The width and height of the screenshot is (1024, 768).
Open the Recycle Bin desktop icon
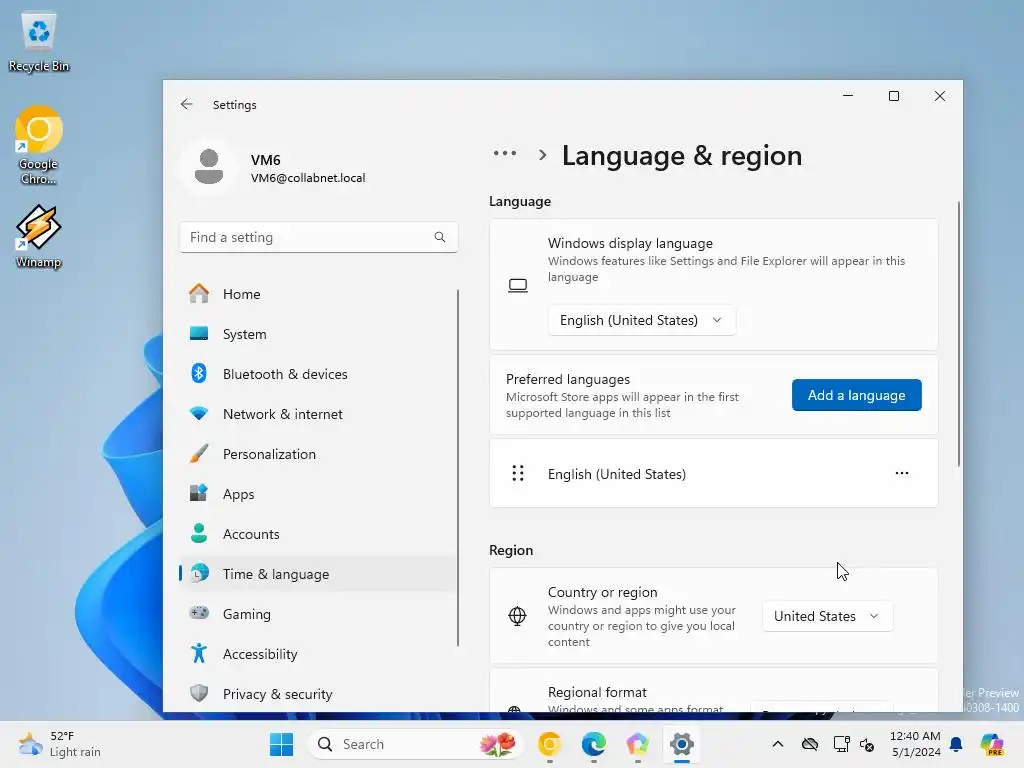tap(39, 42)
